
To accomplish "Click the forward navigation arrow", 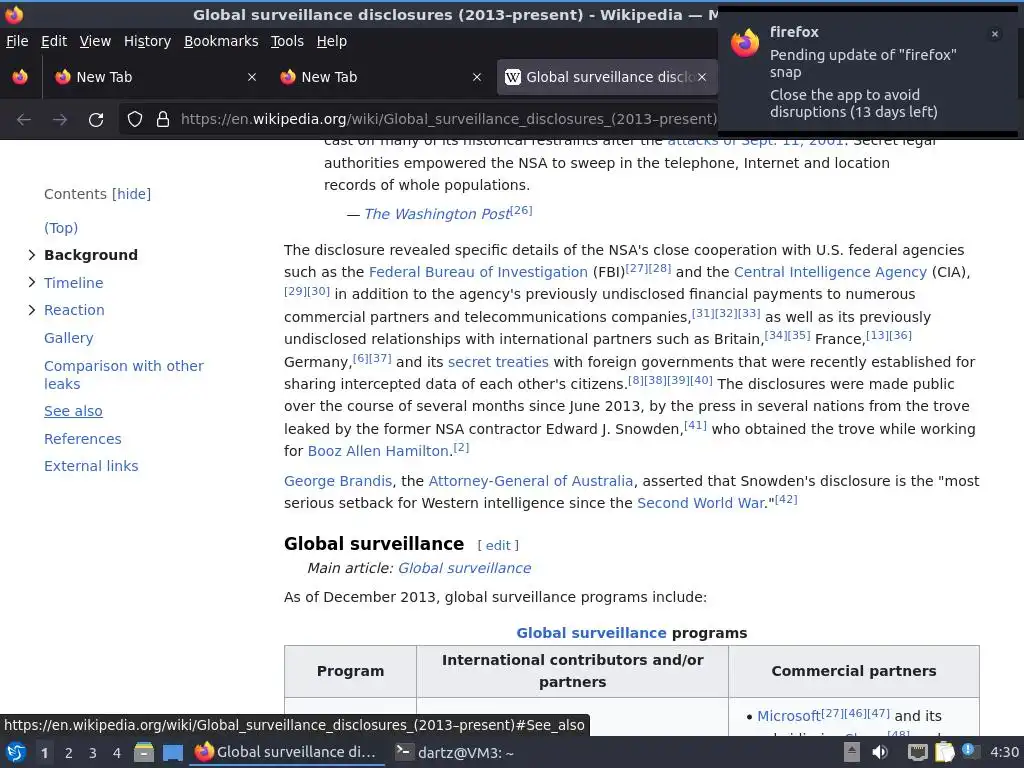I will [x=60, y=120].
